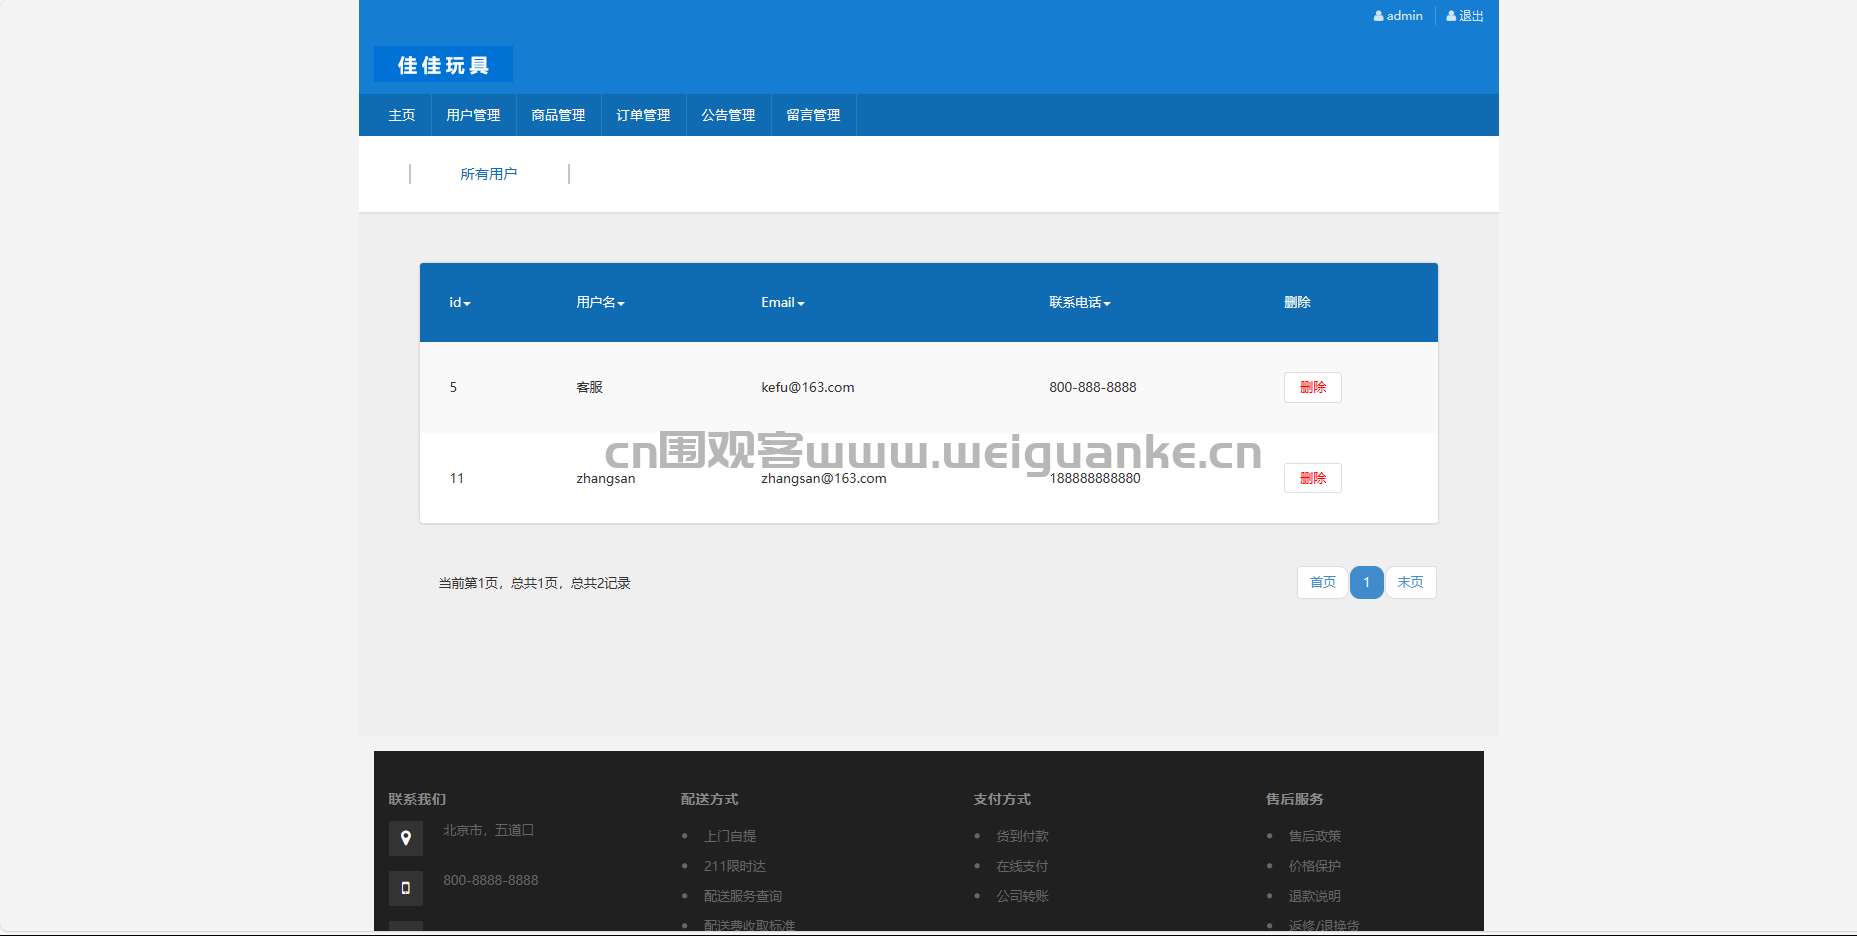Open the 用户管理 menu
This screenshot has height=936, width=1857.
pos(473,115)
